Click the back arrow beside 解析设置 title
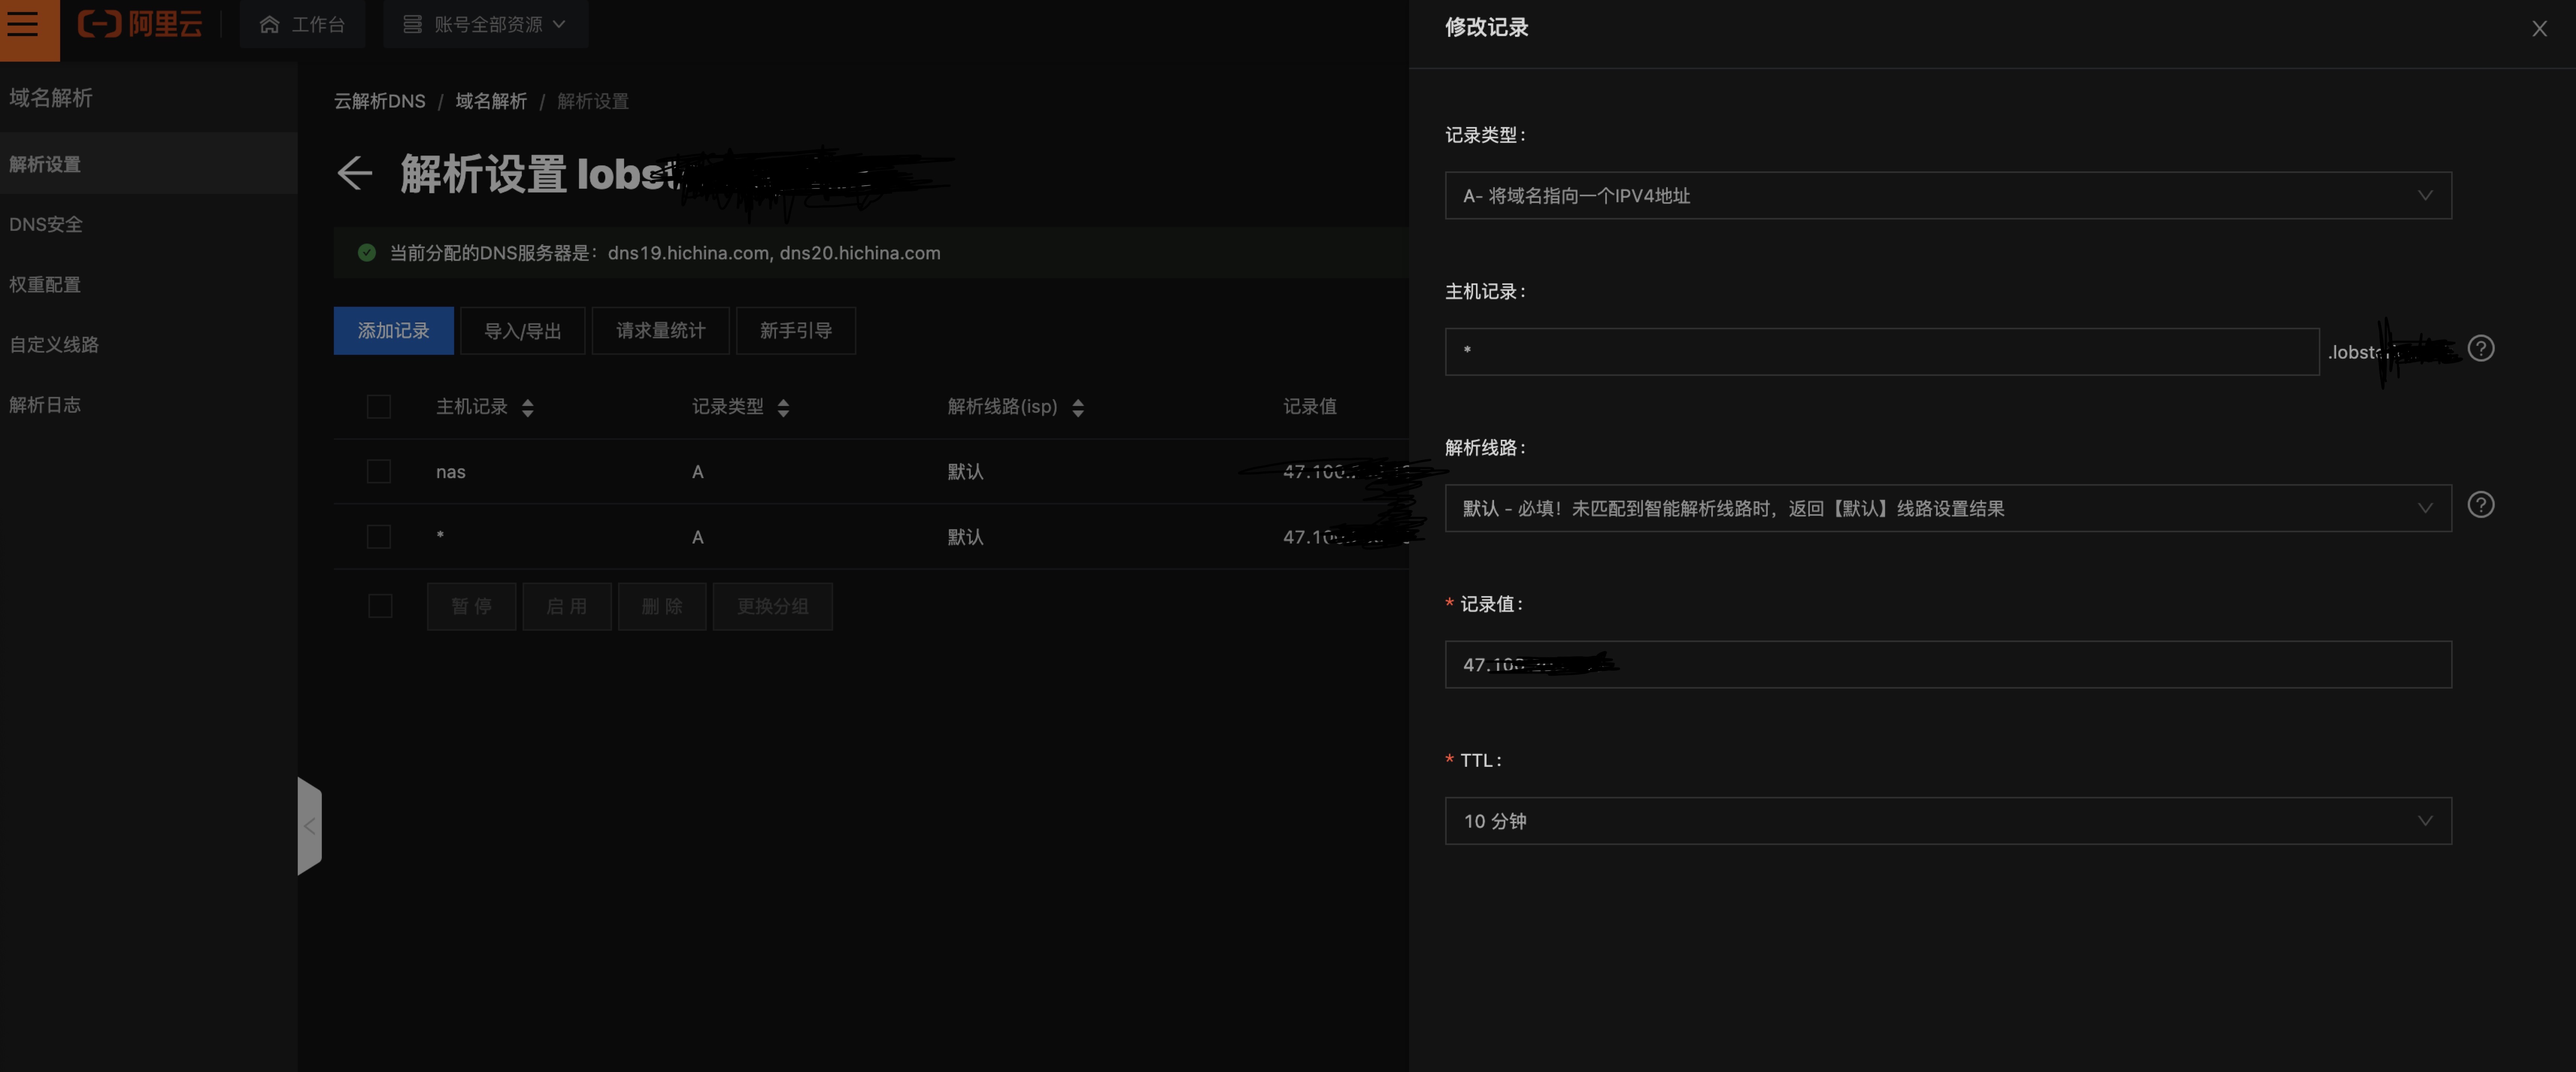This screenshot has height=1072, width=2576. pyautogui.click(x=354, y=173)
